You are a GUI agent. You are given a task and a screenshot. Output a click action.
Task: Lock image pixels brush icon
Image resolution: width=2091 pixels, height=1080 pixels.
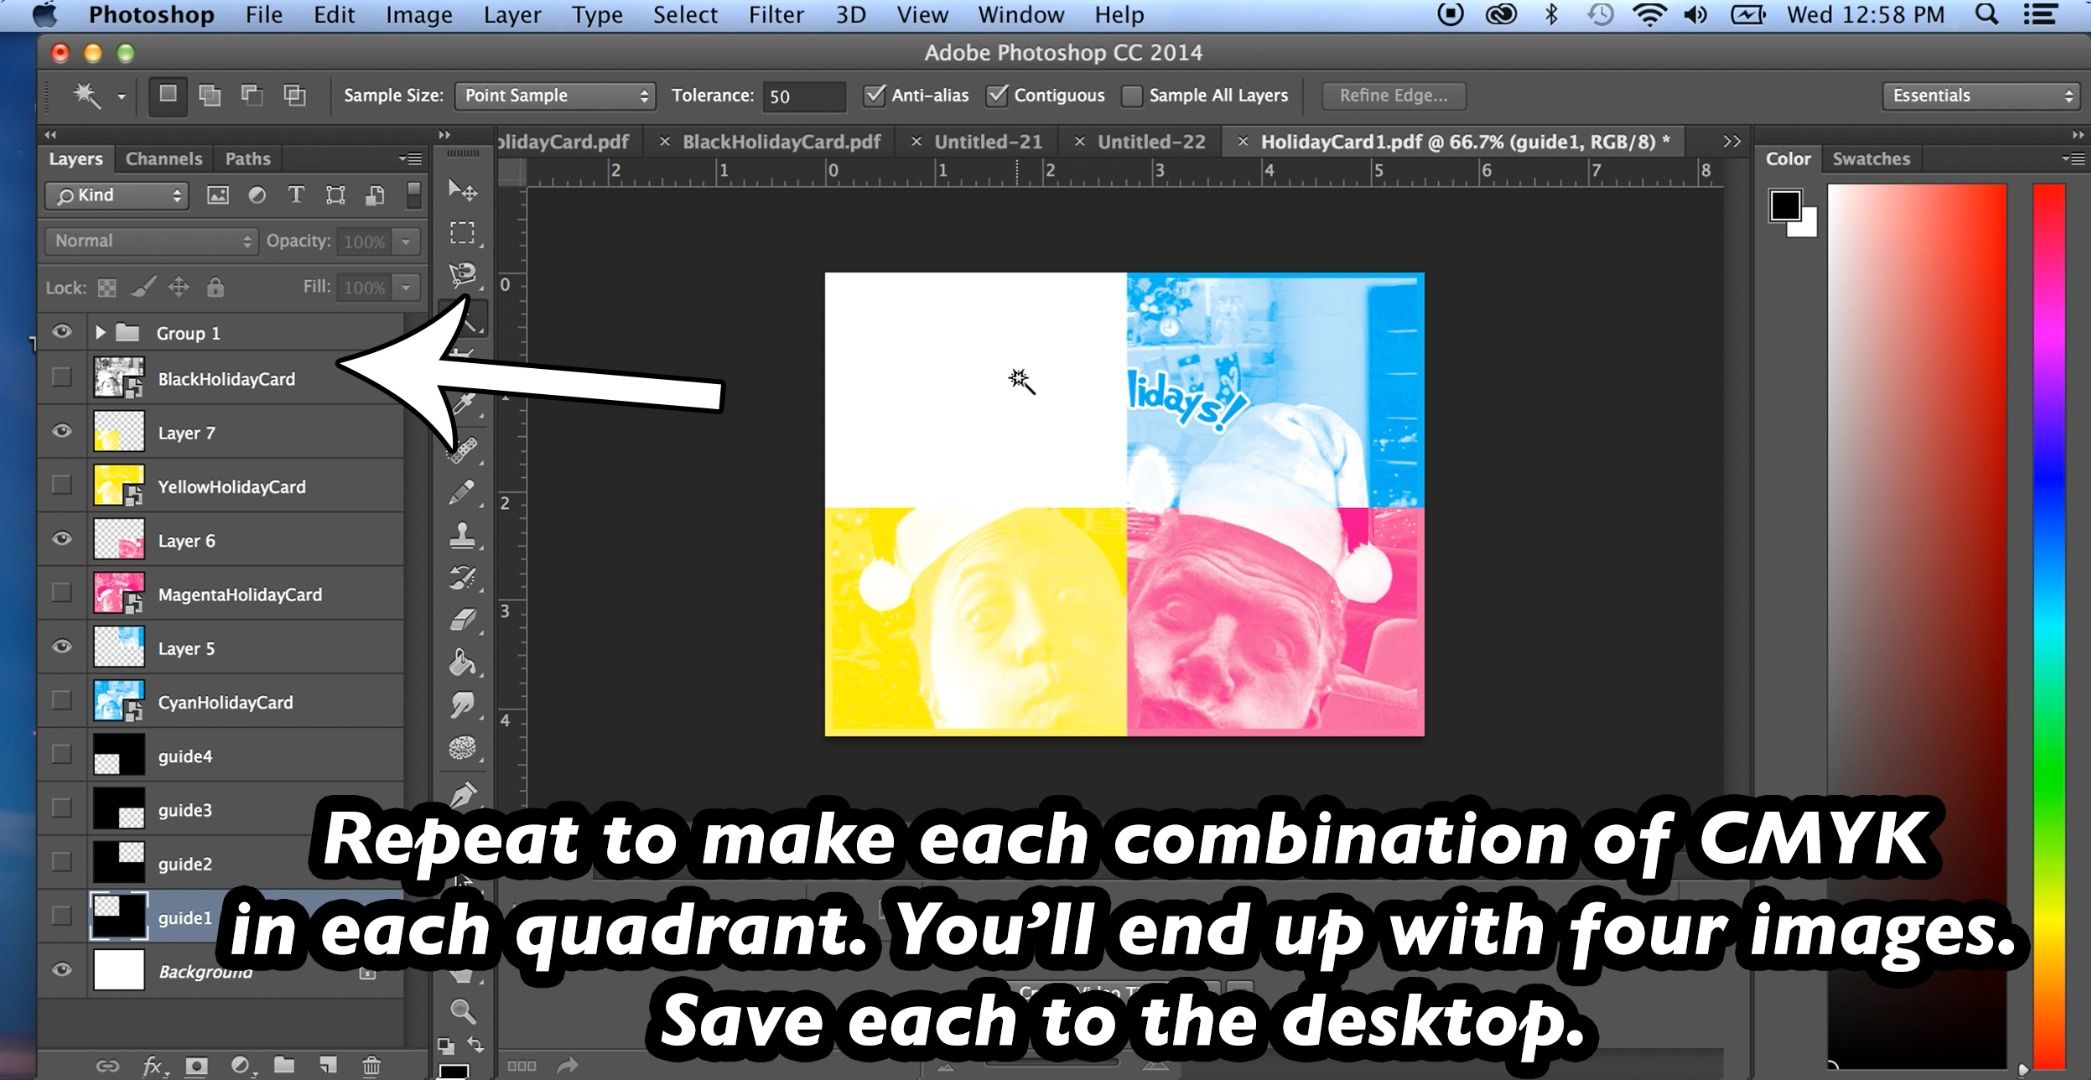point(143,288)
